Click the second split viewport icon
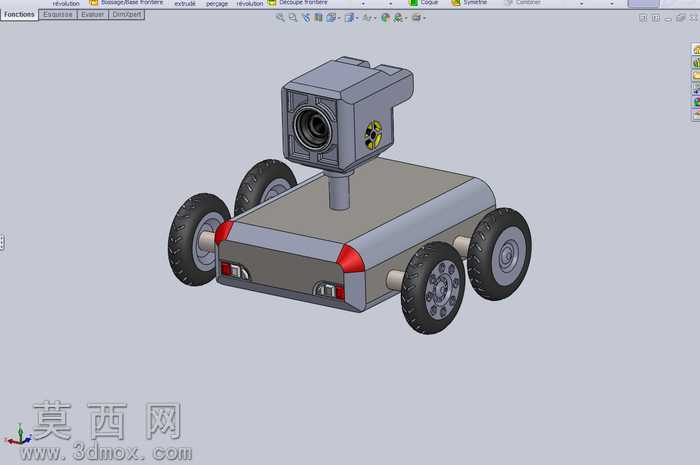This screenshot has height=465, width=700. point(656,18)
